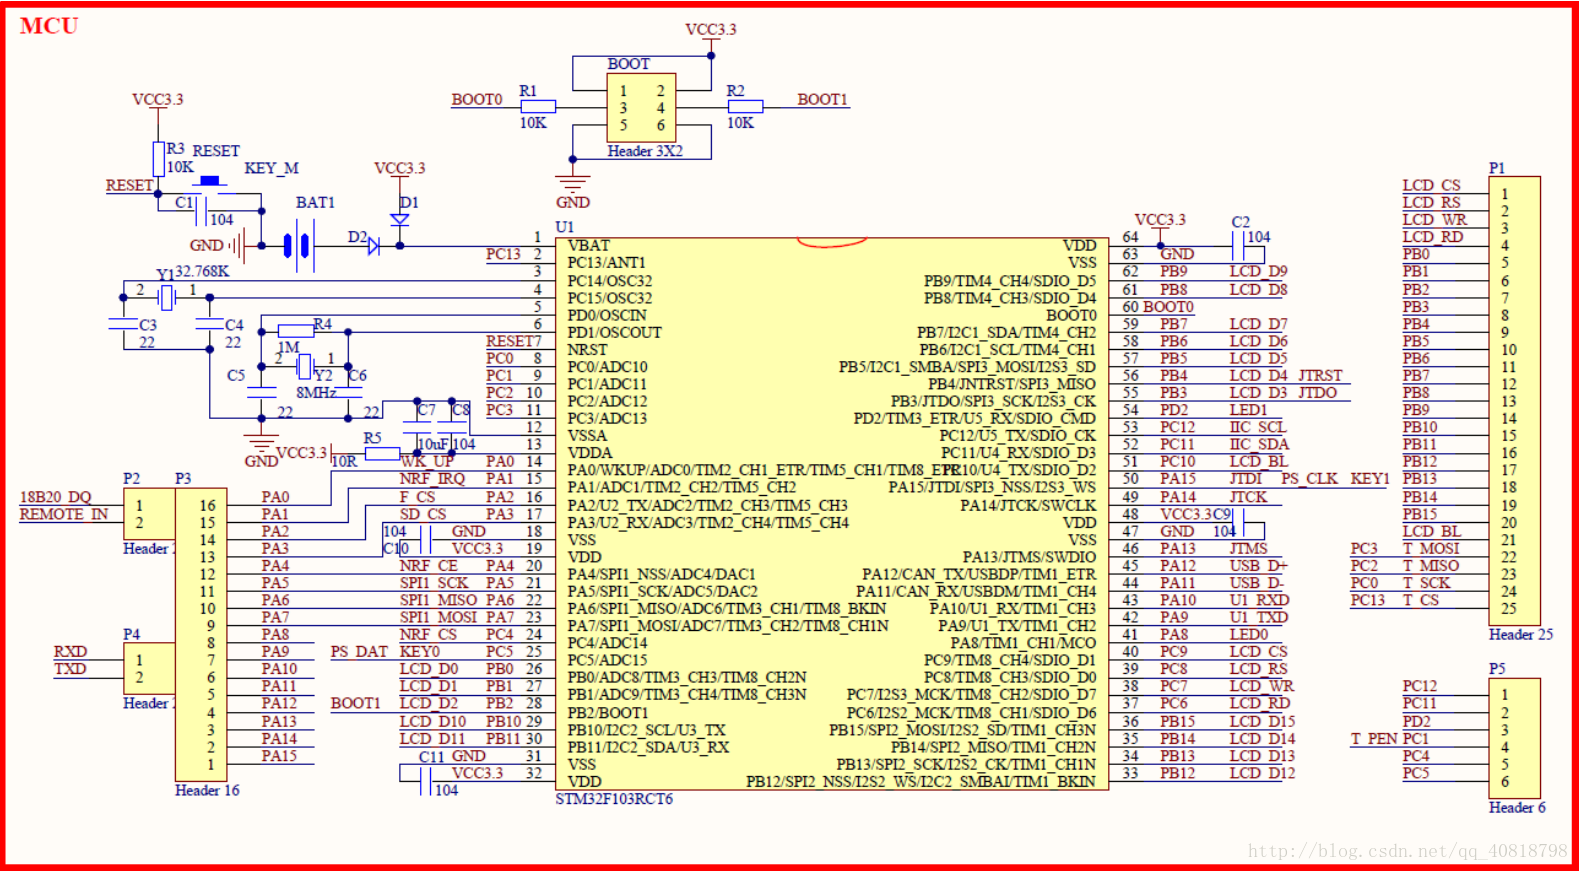The width and height of the screenshot is (1579, 871).
Task: Click the Header 16 label
Action: point(207,790)
